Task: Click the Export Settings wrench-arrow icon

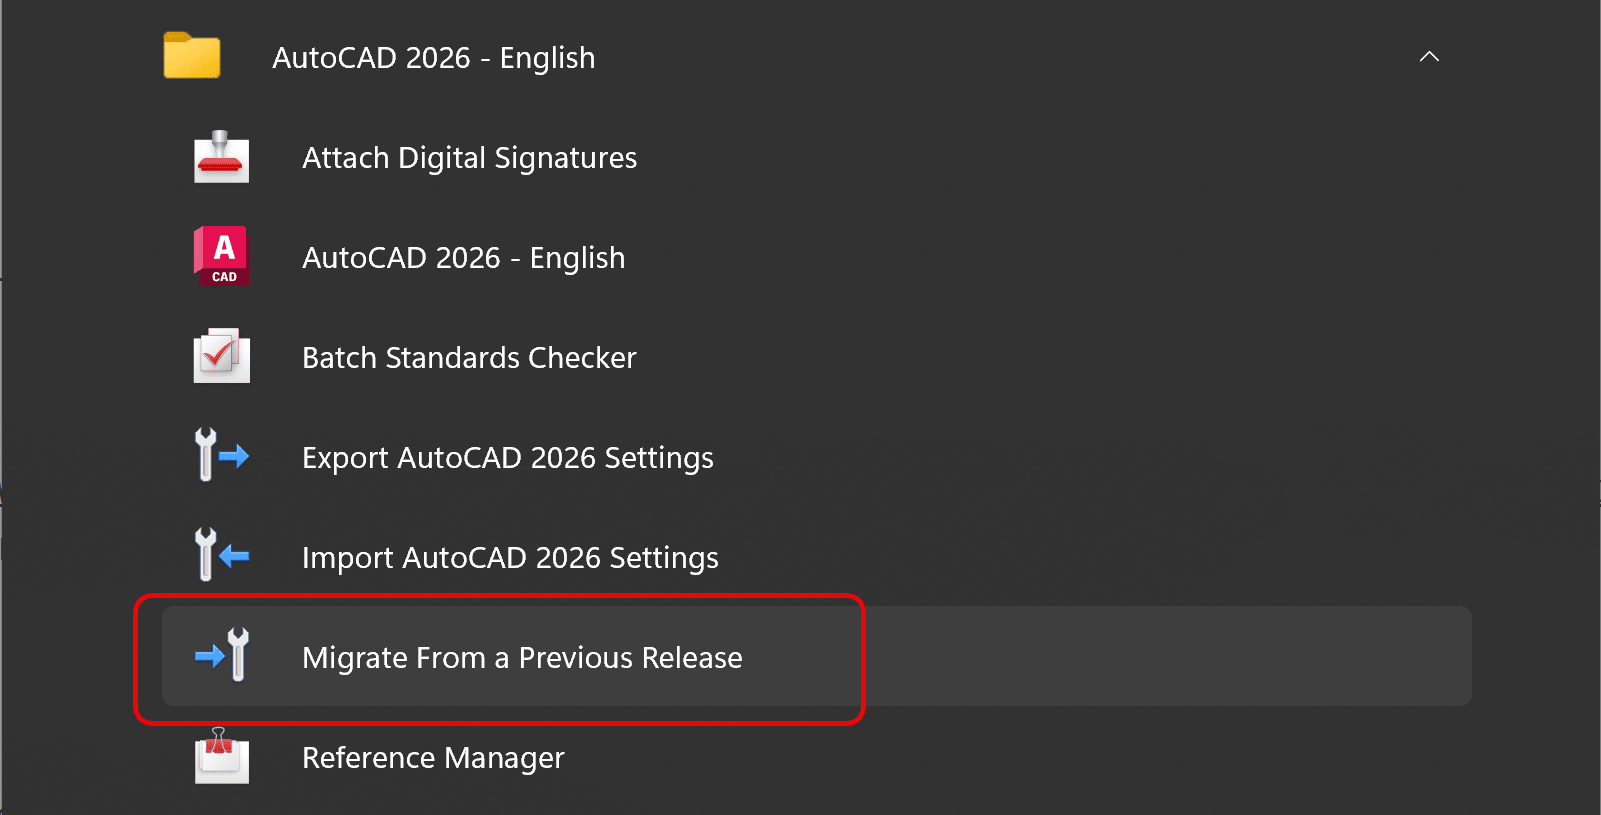Action: tap(221, 456)
